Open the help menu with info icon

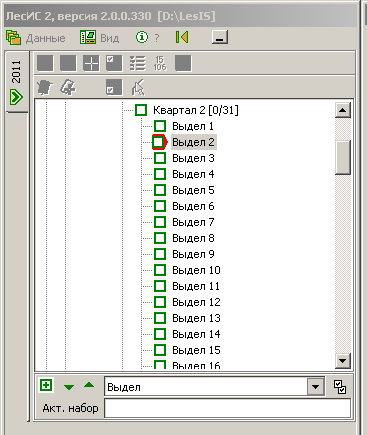point(148,37)
